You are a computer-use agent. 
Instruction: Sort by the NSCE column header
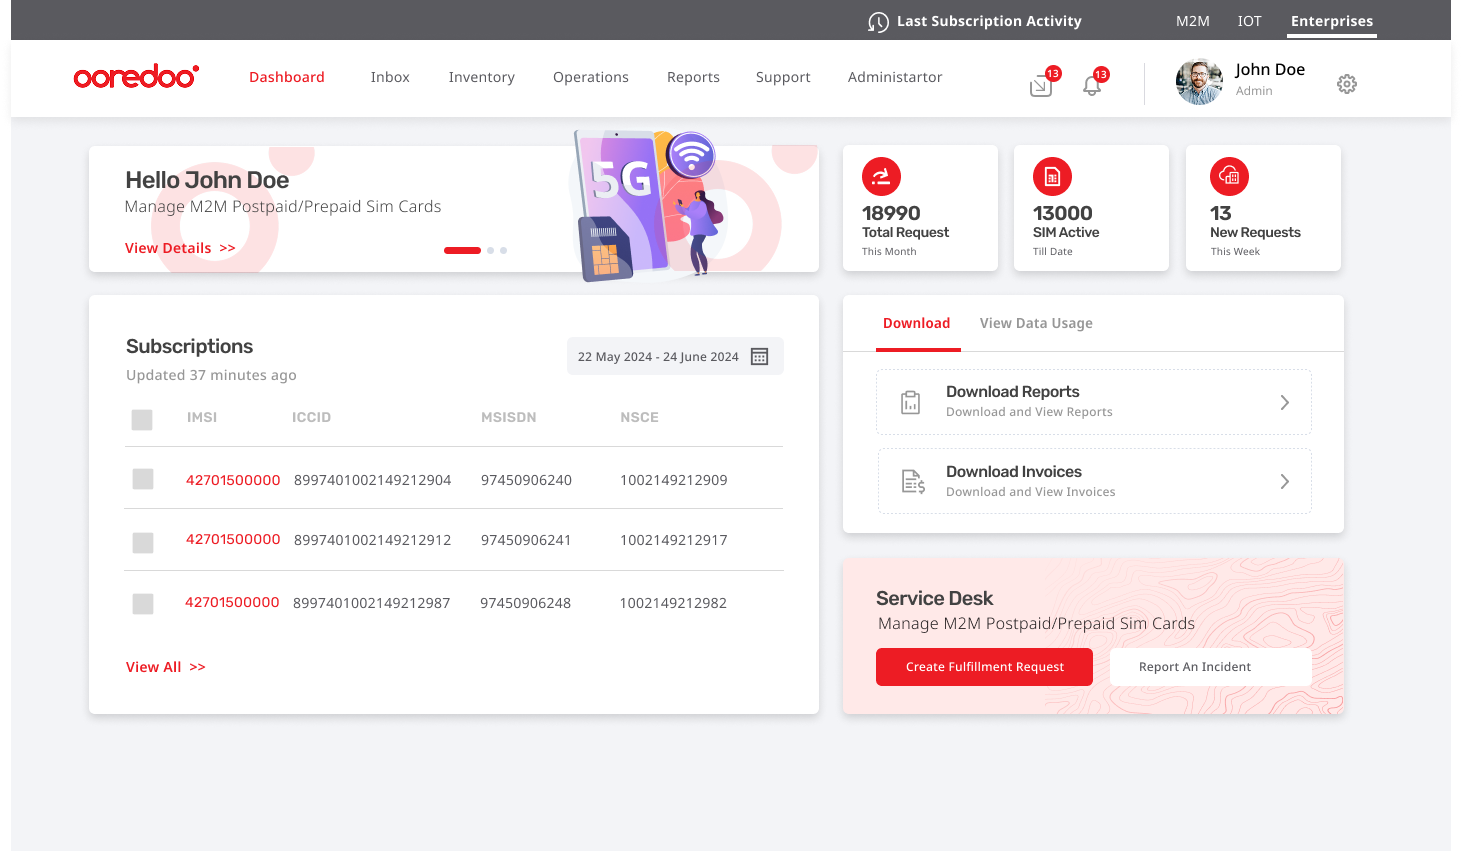point(639,417)
